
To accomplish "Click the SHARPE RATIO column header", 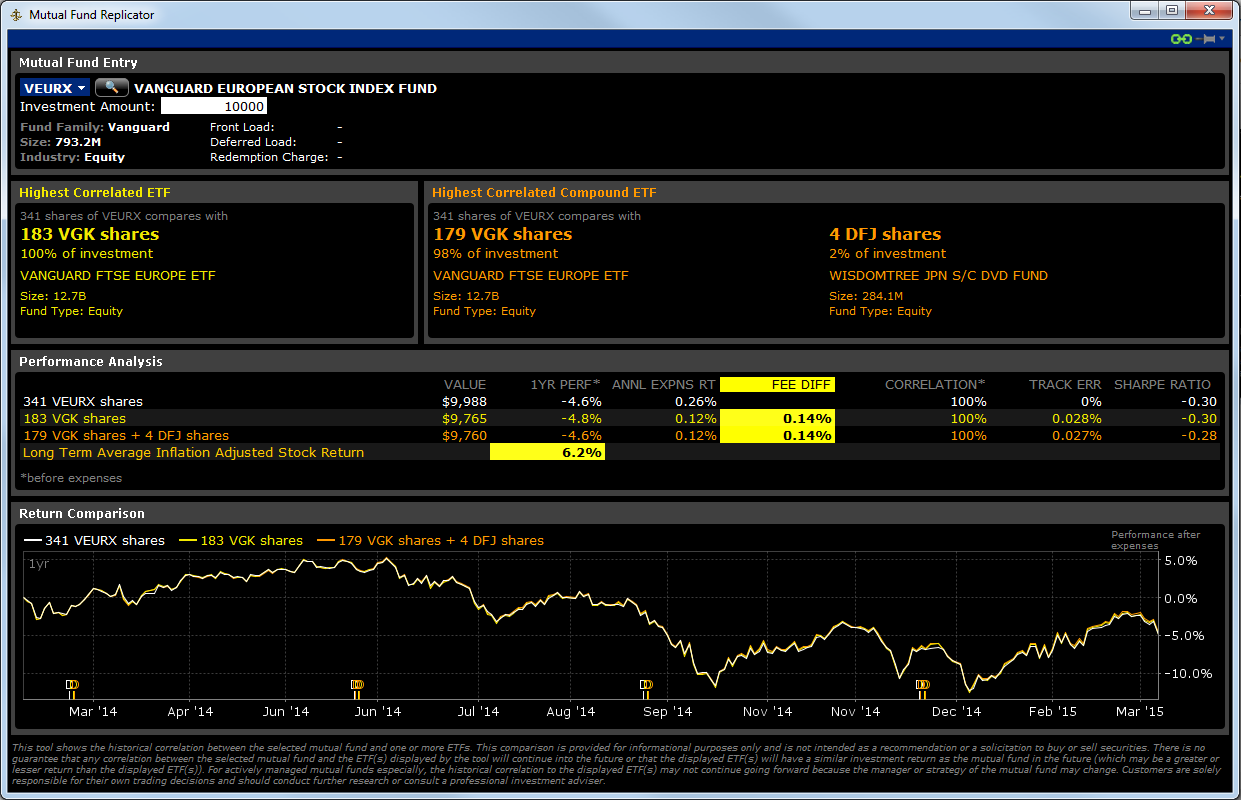I will (x=1162, y=384).
